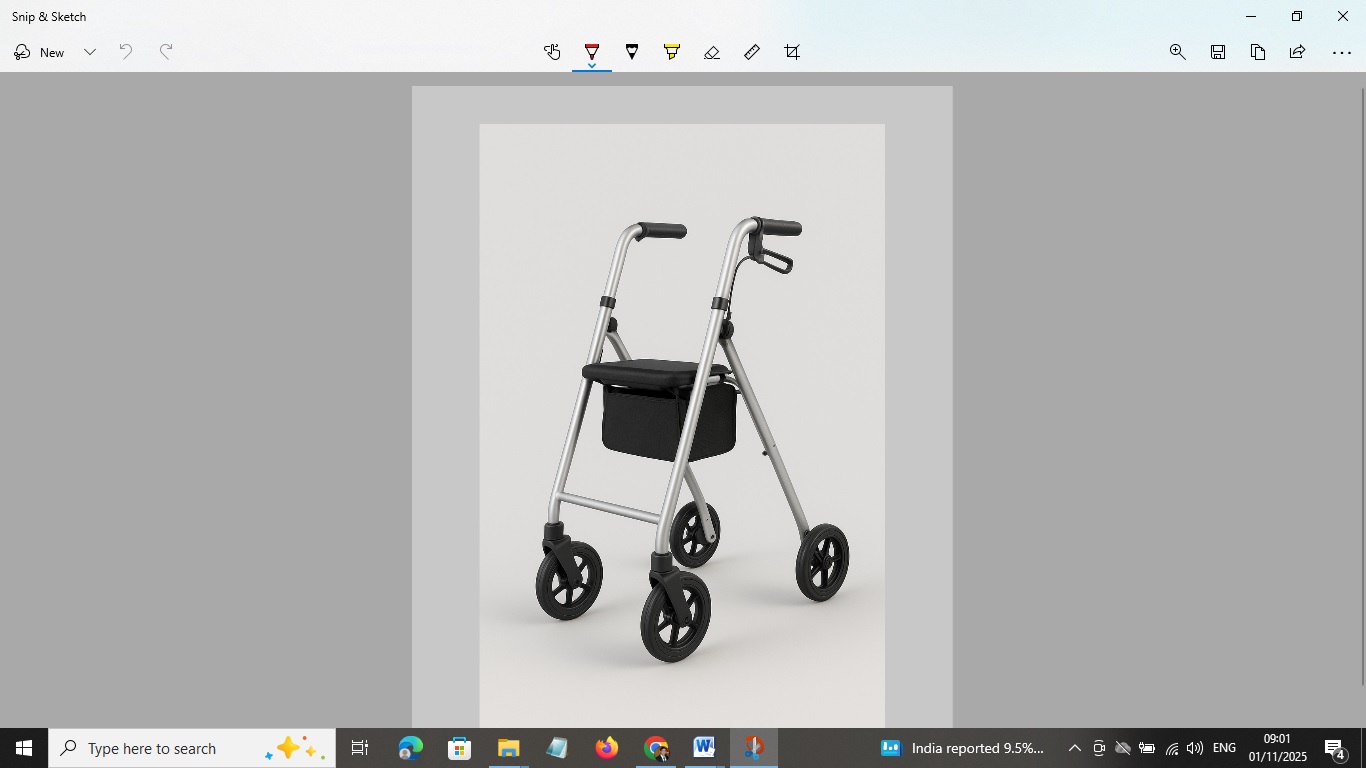Open the India reported news widget
The width and height of the screenshot is (1366, 768).
point(962,748)
